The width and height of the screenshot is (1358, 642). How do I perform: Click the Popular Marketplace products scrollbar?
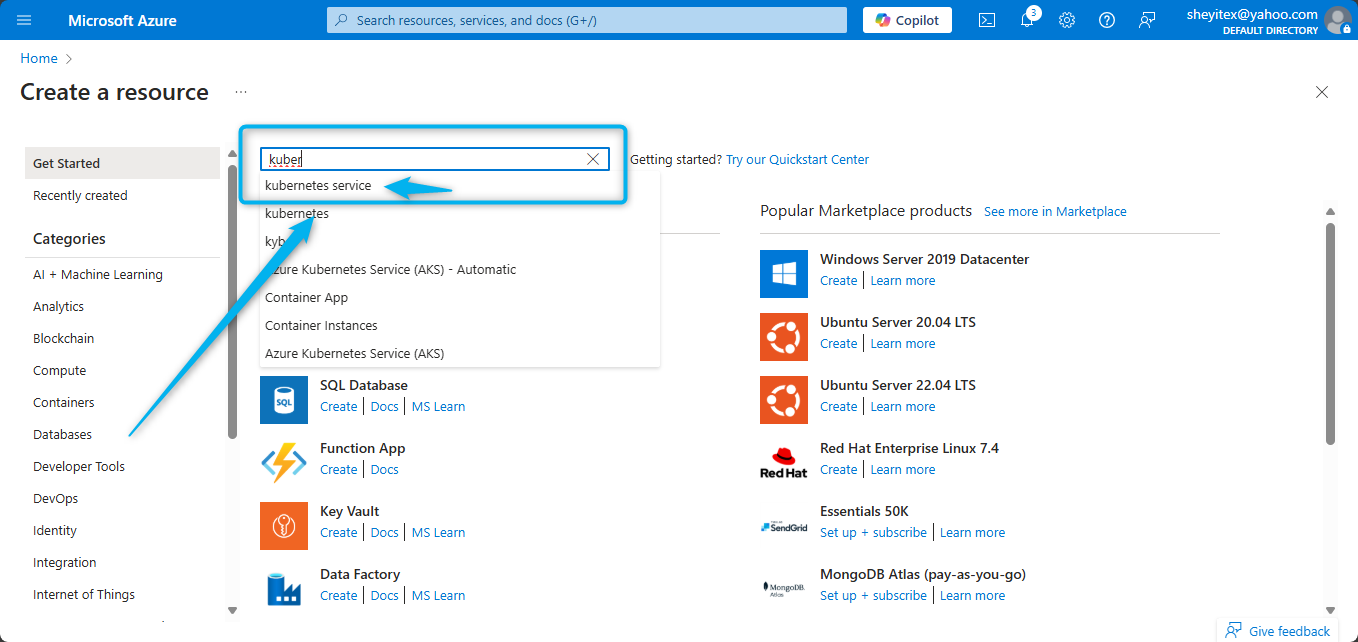[1330, 333]
